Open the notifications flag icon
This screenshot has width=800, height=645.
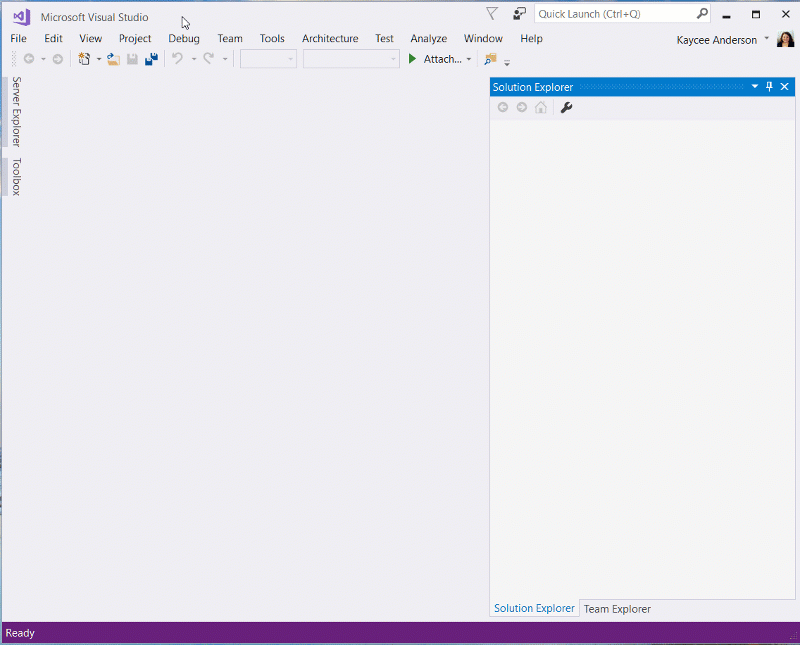(x=491, y=14)
